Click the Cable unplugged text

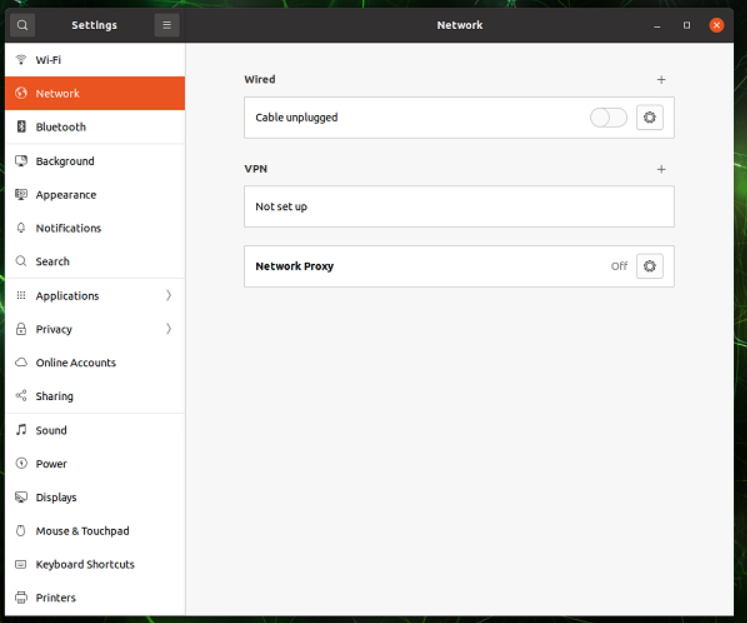point(296,117)
